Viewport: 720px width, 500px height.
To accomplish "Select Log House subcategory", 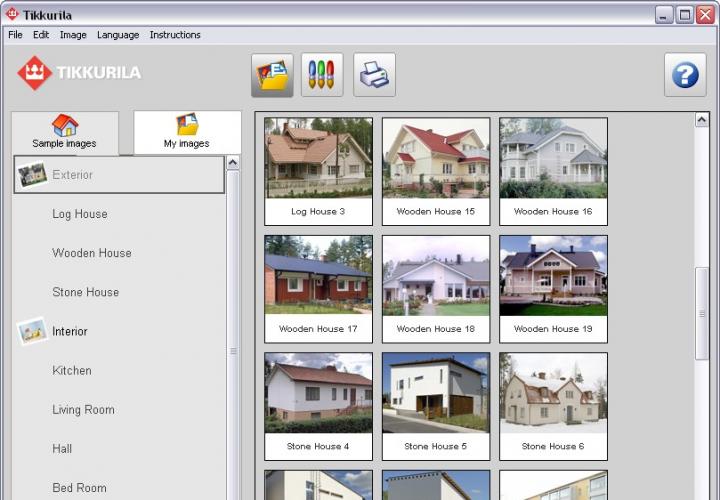I will click(x=80, y=214).
